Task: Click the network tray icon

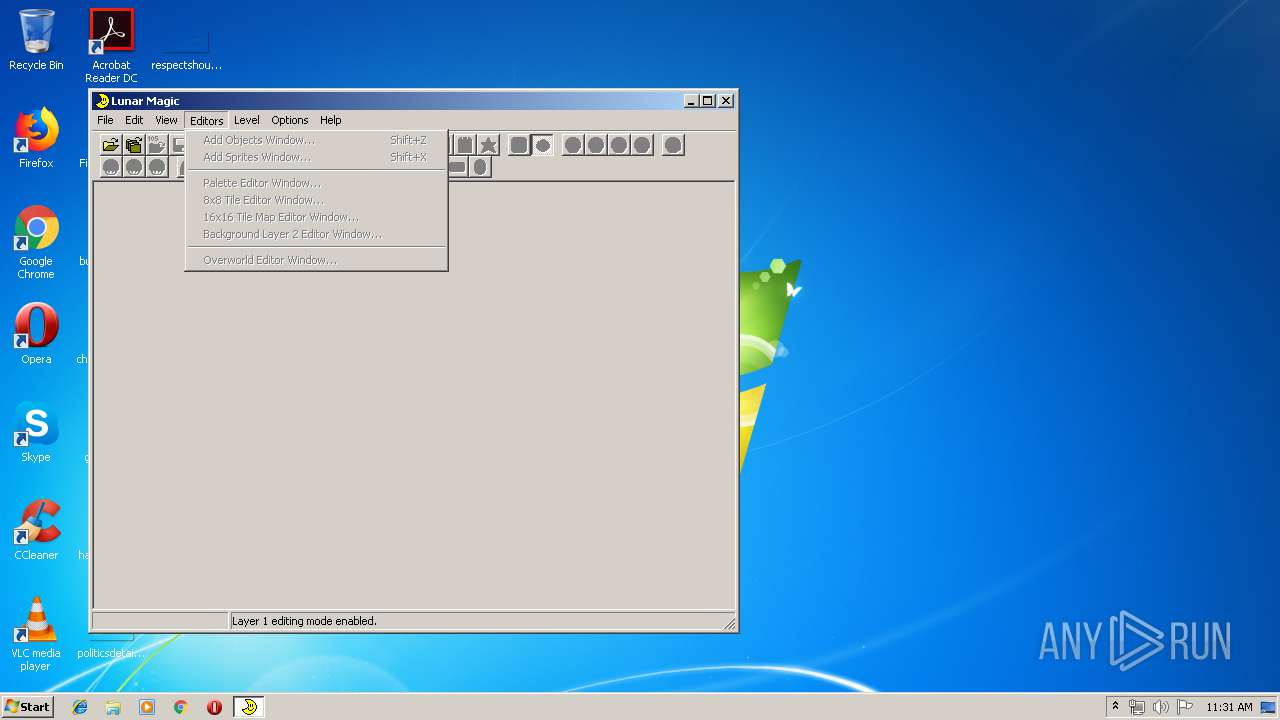Action: (1137, 707)
